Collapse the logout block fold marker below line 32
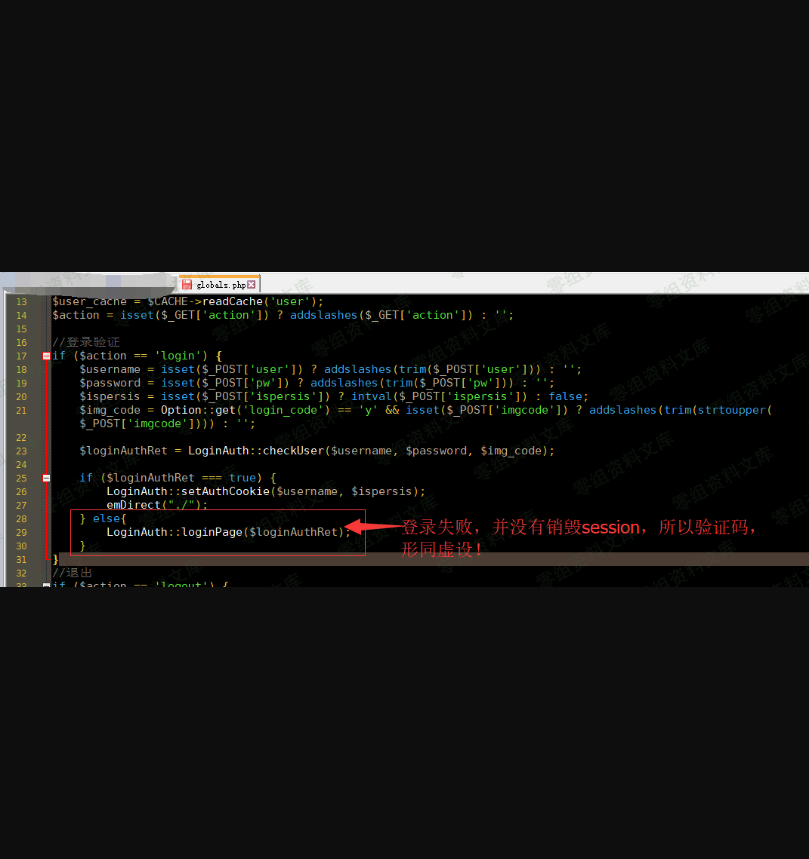The width and height of the screenshot is (809, 859). (x=46, y=584)
